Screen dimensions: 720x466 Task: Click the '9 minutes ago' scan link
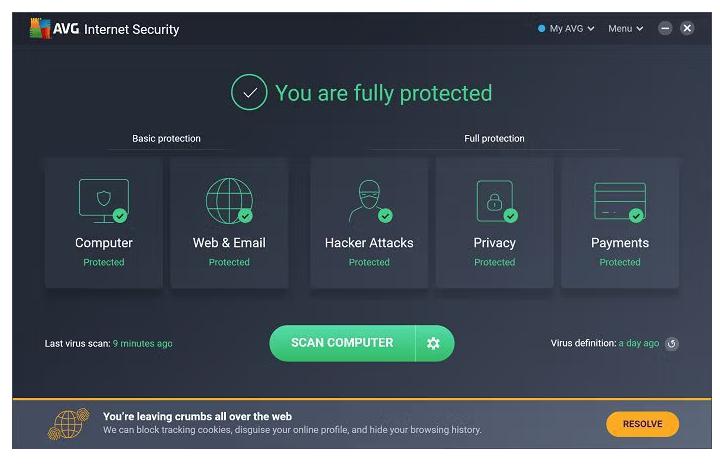(x=142, y=344)
